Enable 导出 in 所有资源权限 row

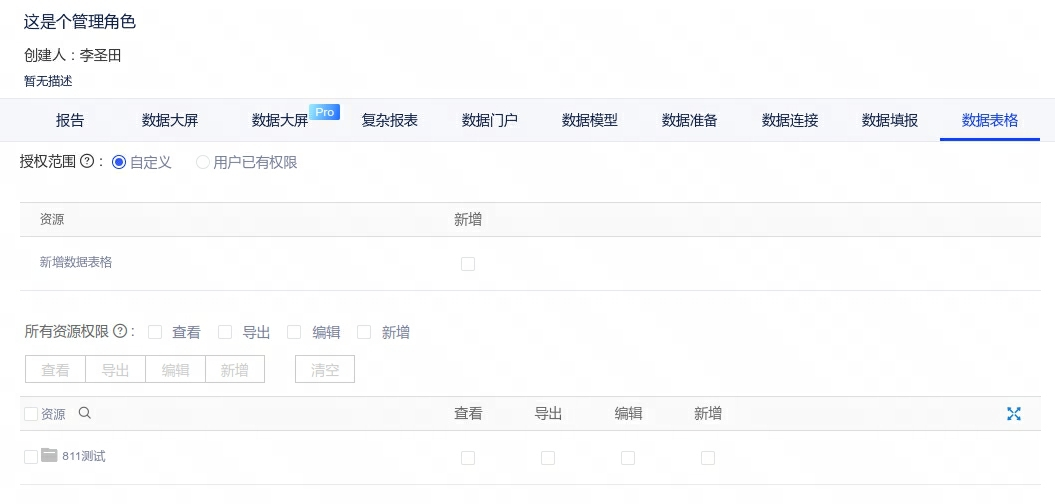(x=225, y=332)
